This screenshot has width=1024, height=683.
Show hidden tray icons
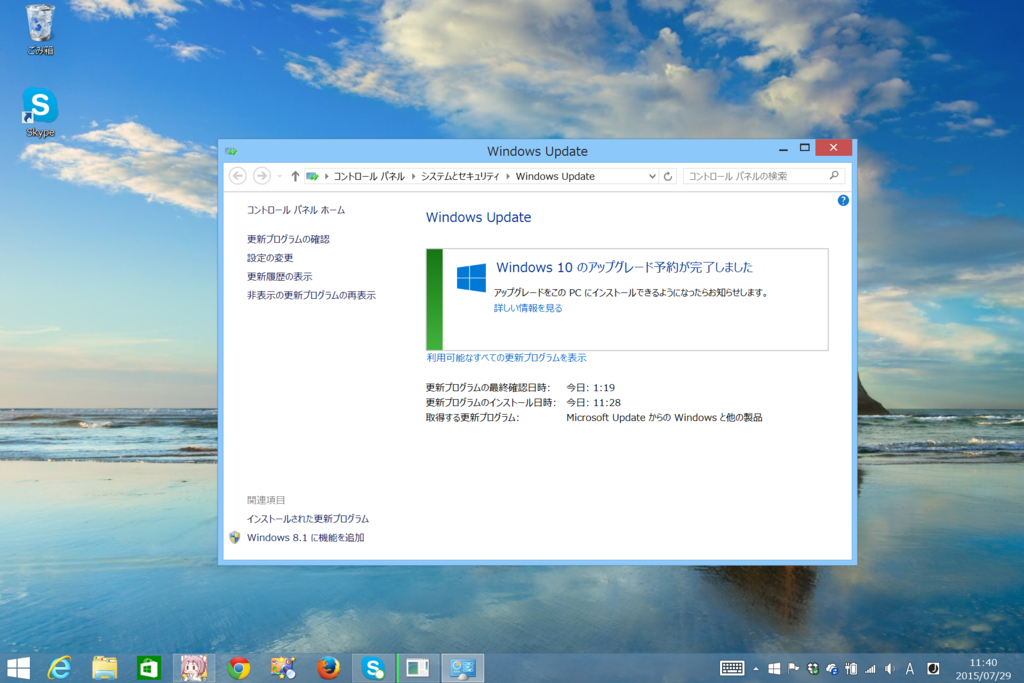[756, 669]
